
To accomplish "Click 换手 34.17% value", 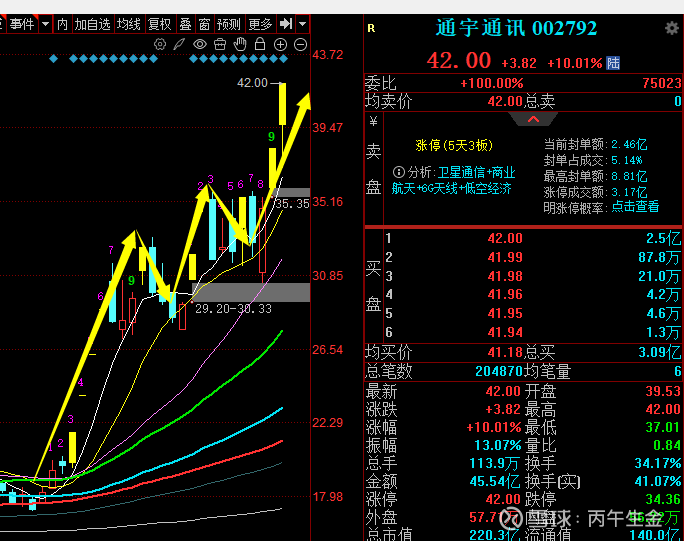I will coord(658,463).
